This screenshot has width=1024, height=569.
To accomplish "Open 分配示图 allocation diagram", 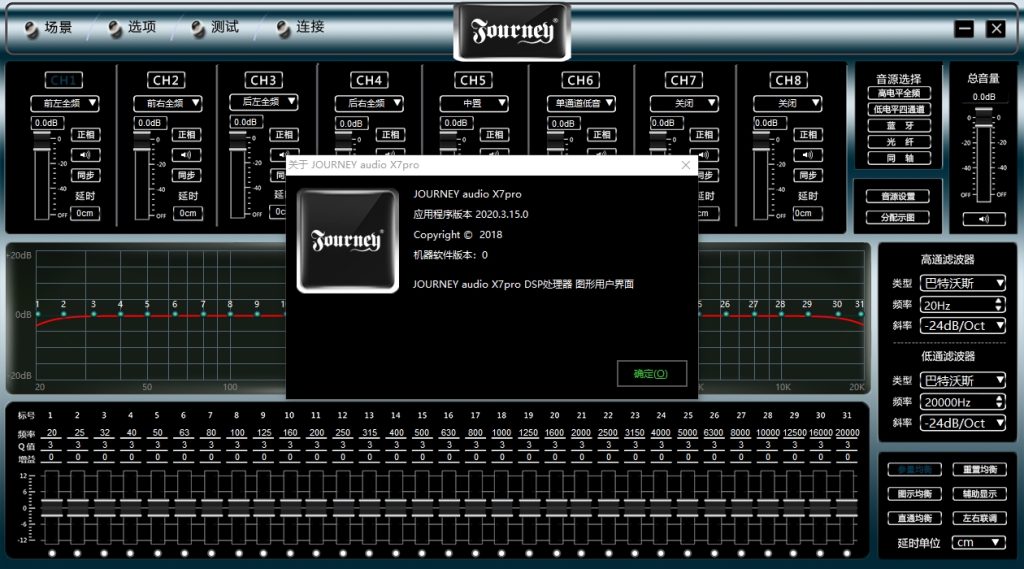I will coord(897,218).
